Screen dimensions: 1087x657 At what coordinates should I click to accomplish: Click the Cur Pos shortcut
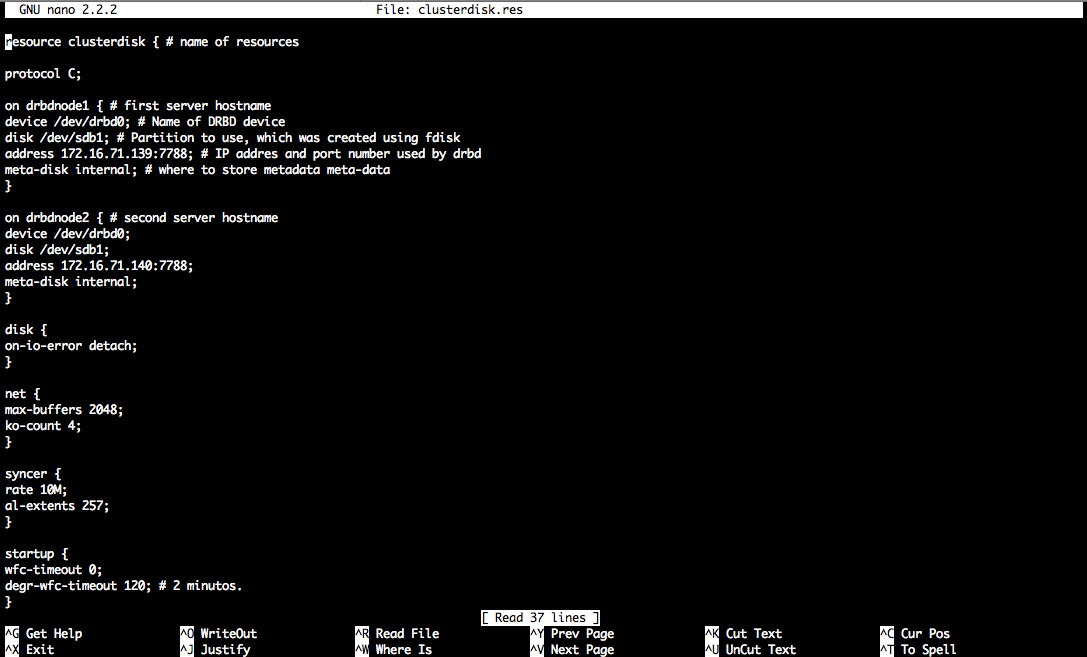click(x=915, y=633)
